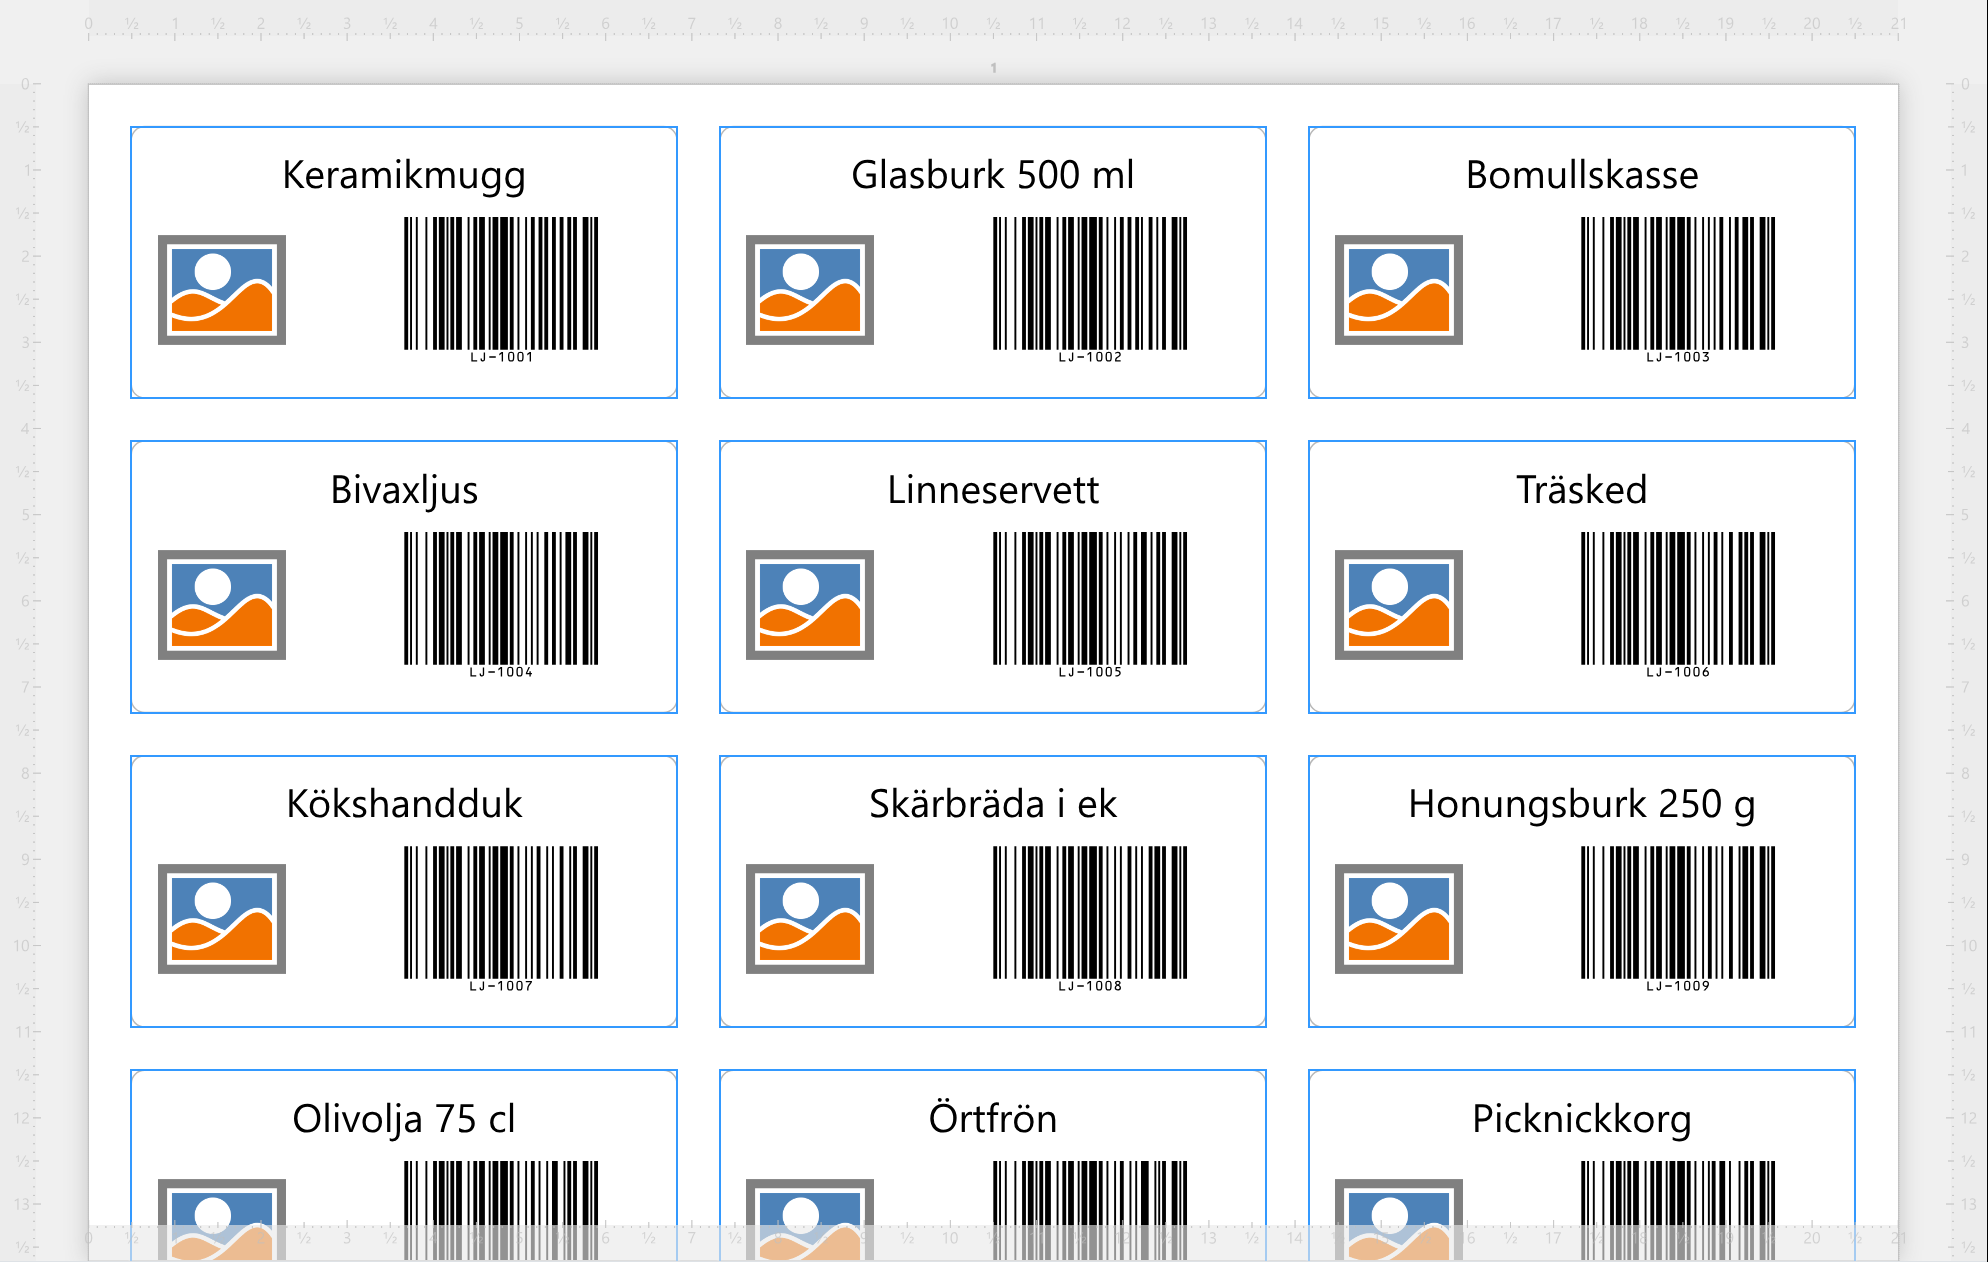Select the Glasburk 500 ml title
This screenshot has width=1988, height=1262.
993,175
